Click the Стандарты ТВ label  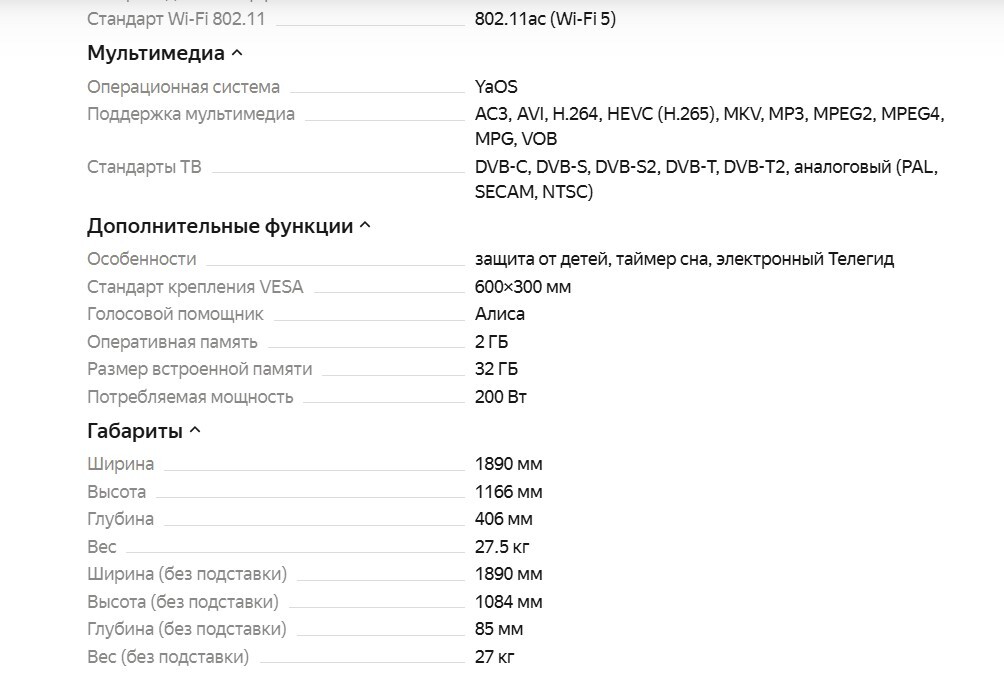click(x=144, y=167)
